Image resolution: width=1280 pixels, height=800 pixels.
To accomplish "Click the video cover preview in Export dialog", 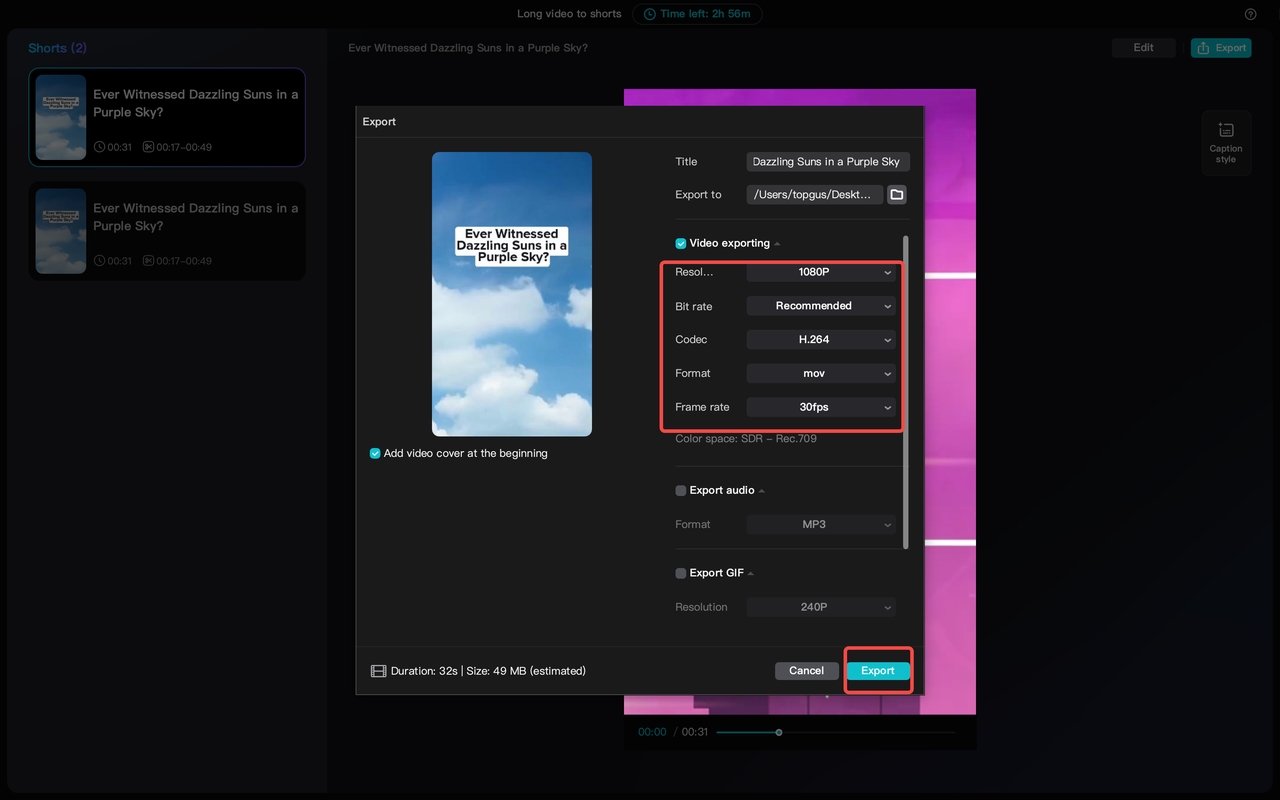I will click(512, 294).
